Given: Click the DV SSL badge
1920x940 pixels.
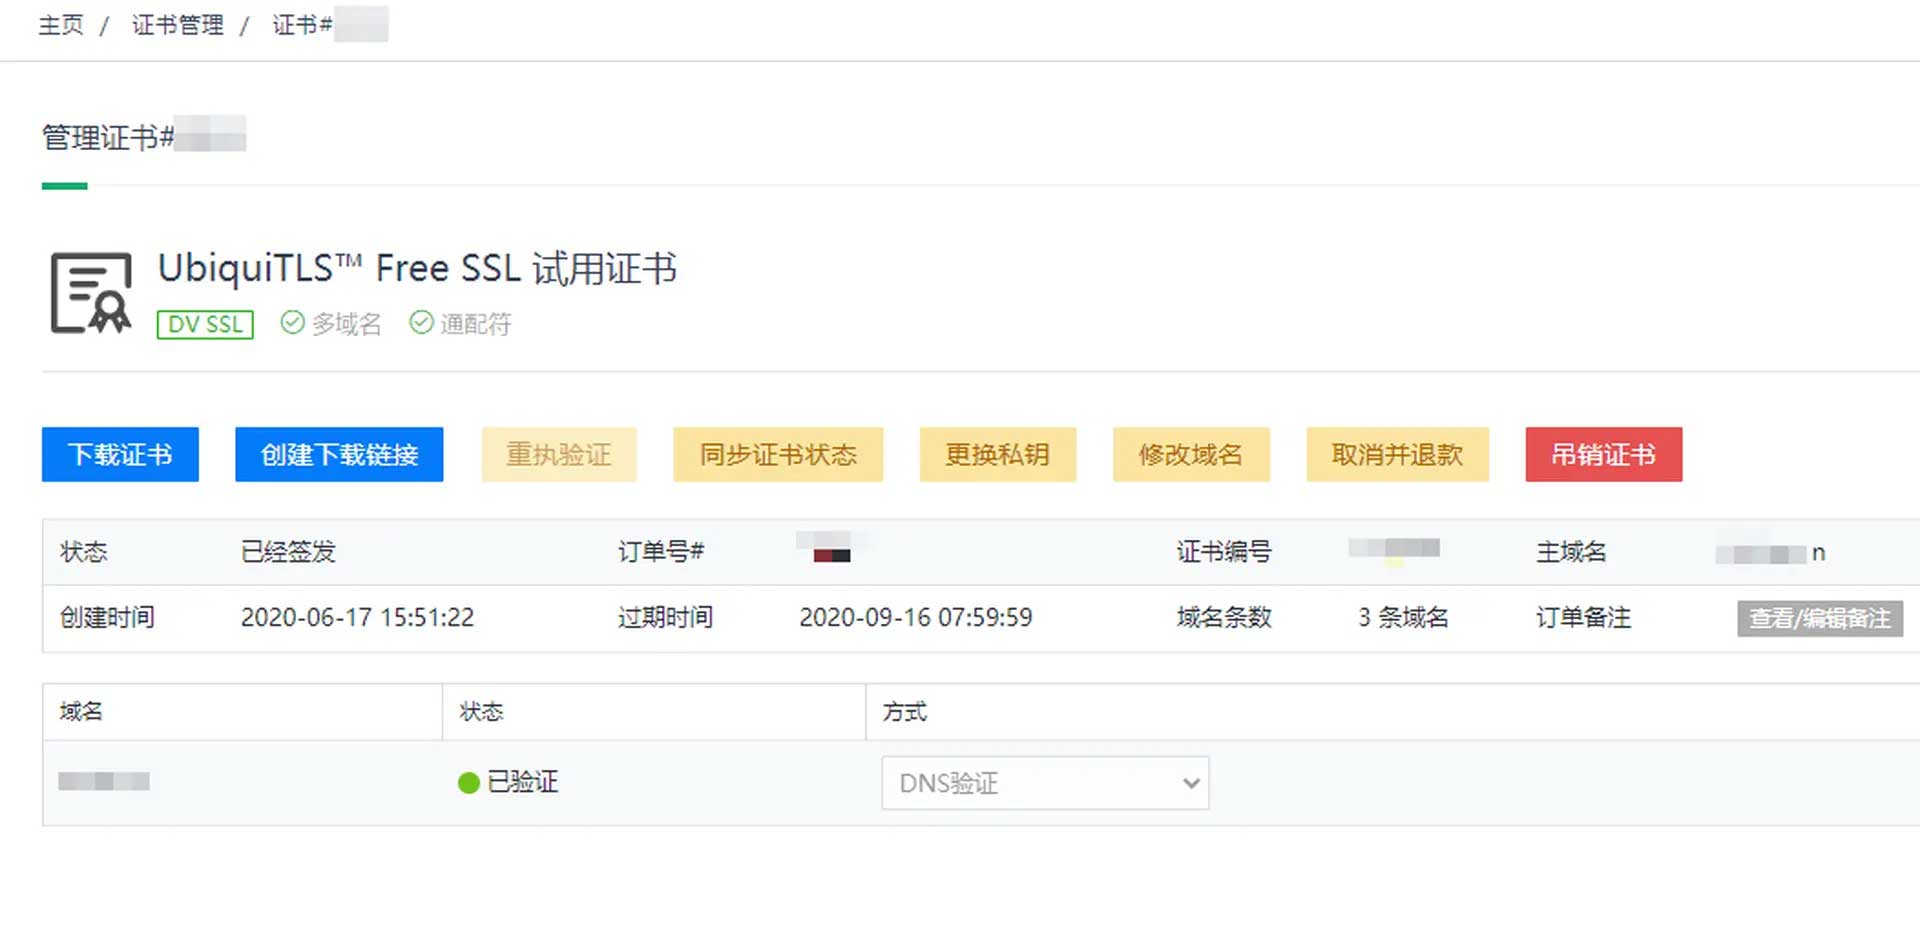Looking at the screenshot, I should [x=205, y=324].
